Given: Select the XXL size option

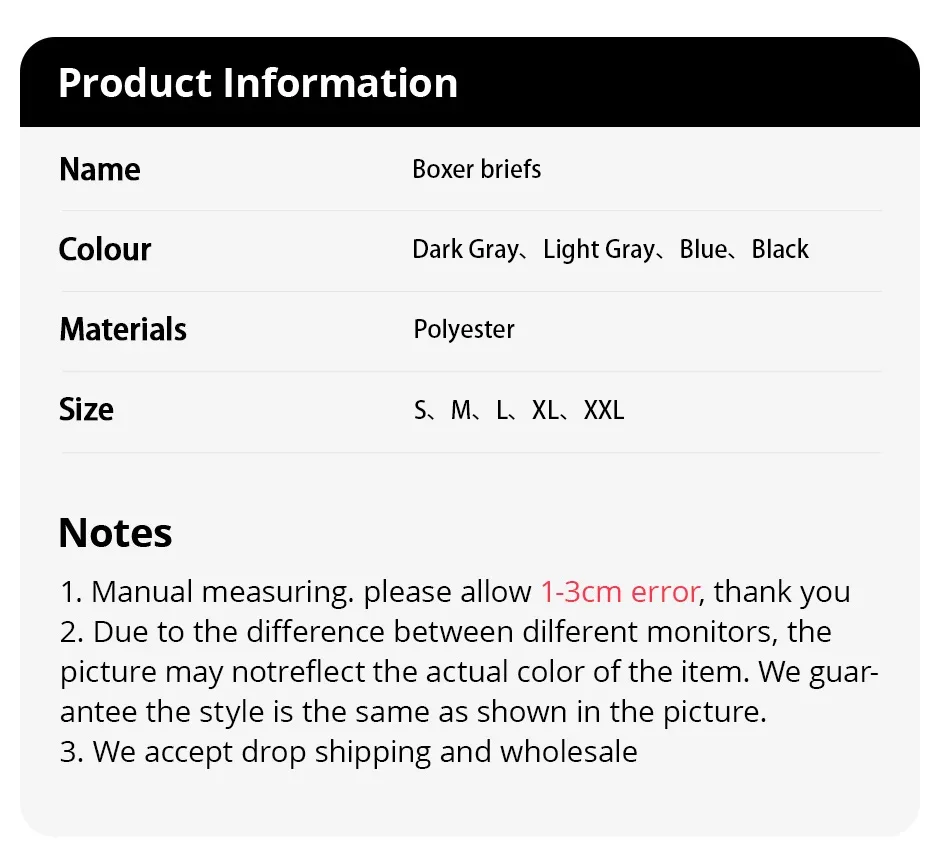Looking at the screenshot, I should point(603,410).
